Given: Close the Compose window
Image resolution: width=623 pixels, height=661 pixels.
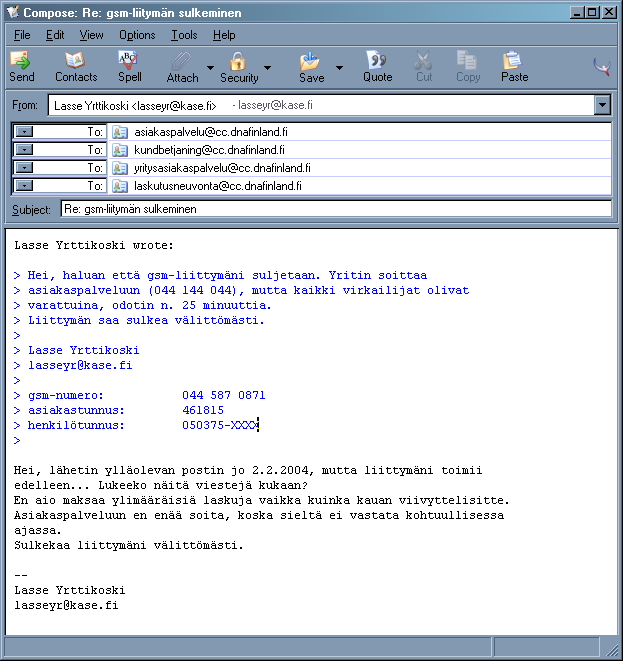Looking at the screenshot, I should click(609, 12).
